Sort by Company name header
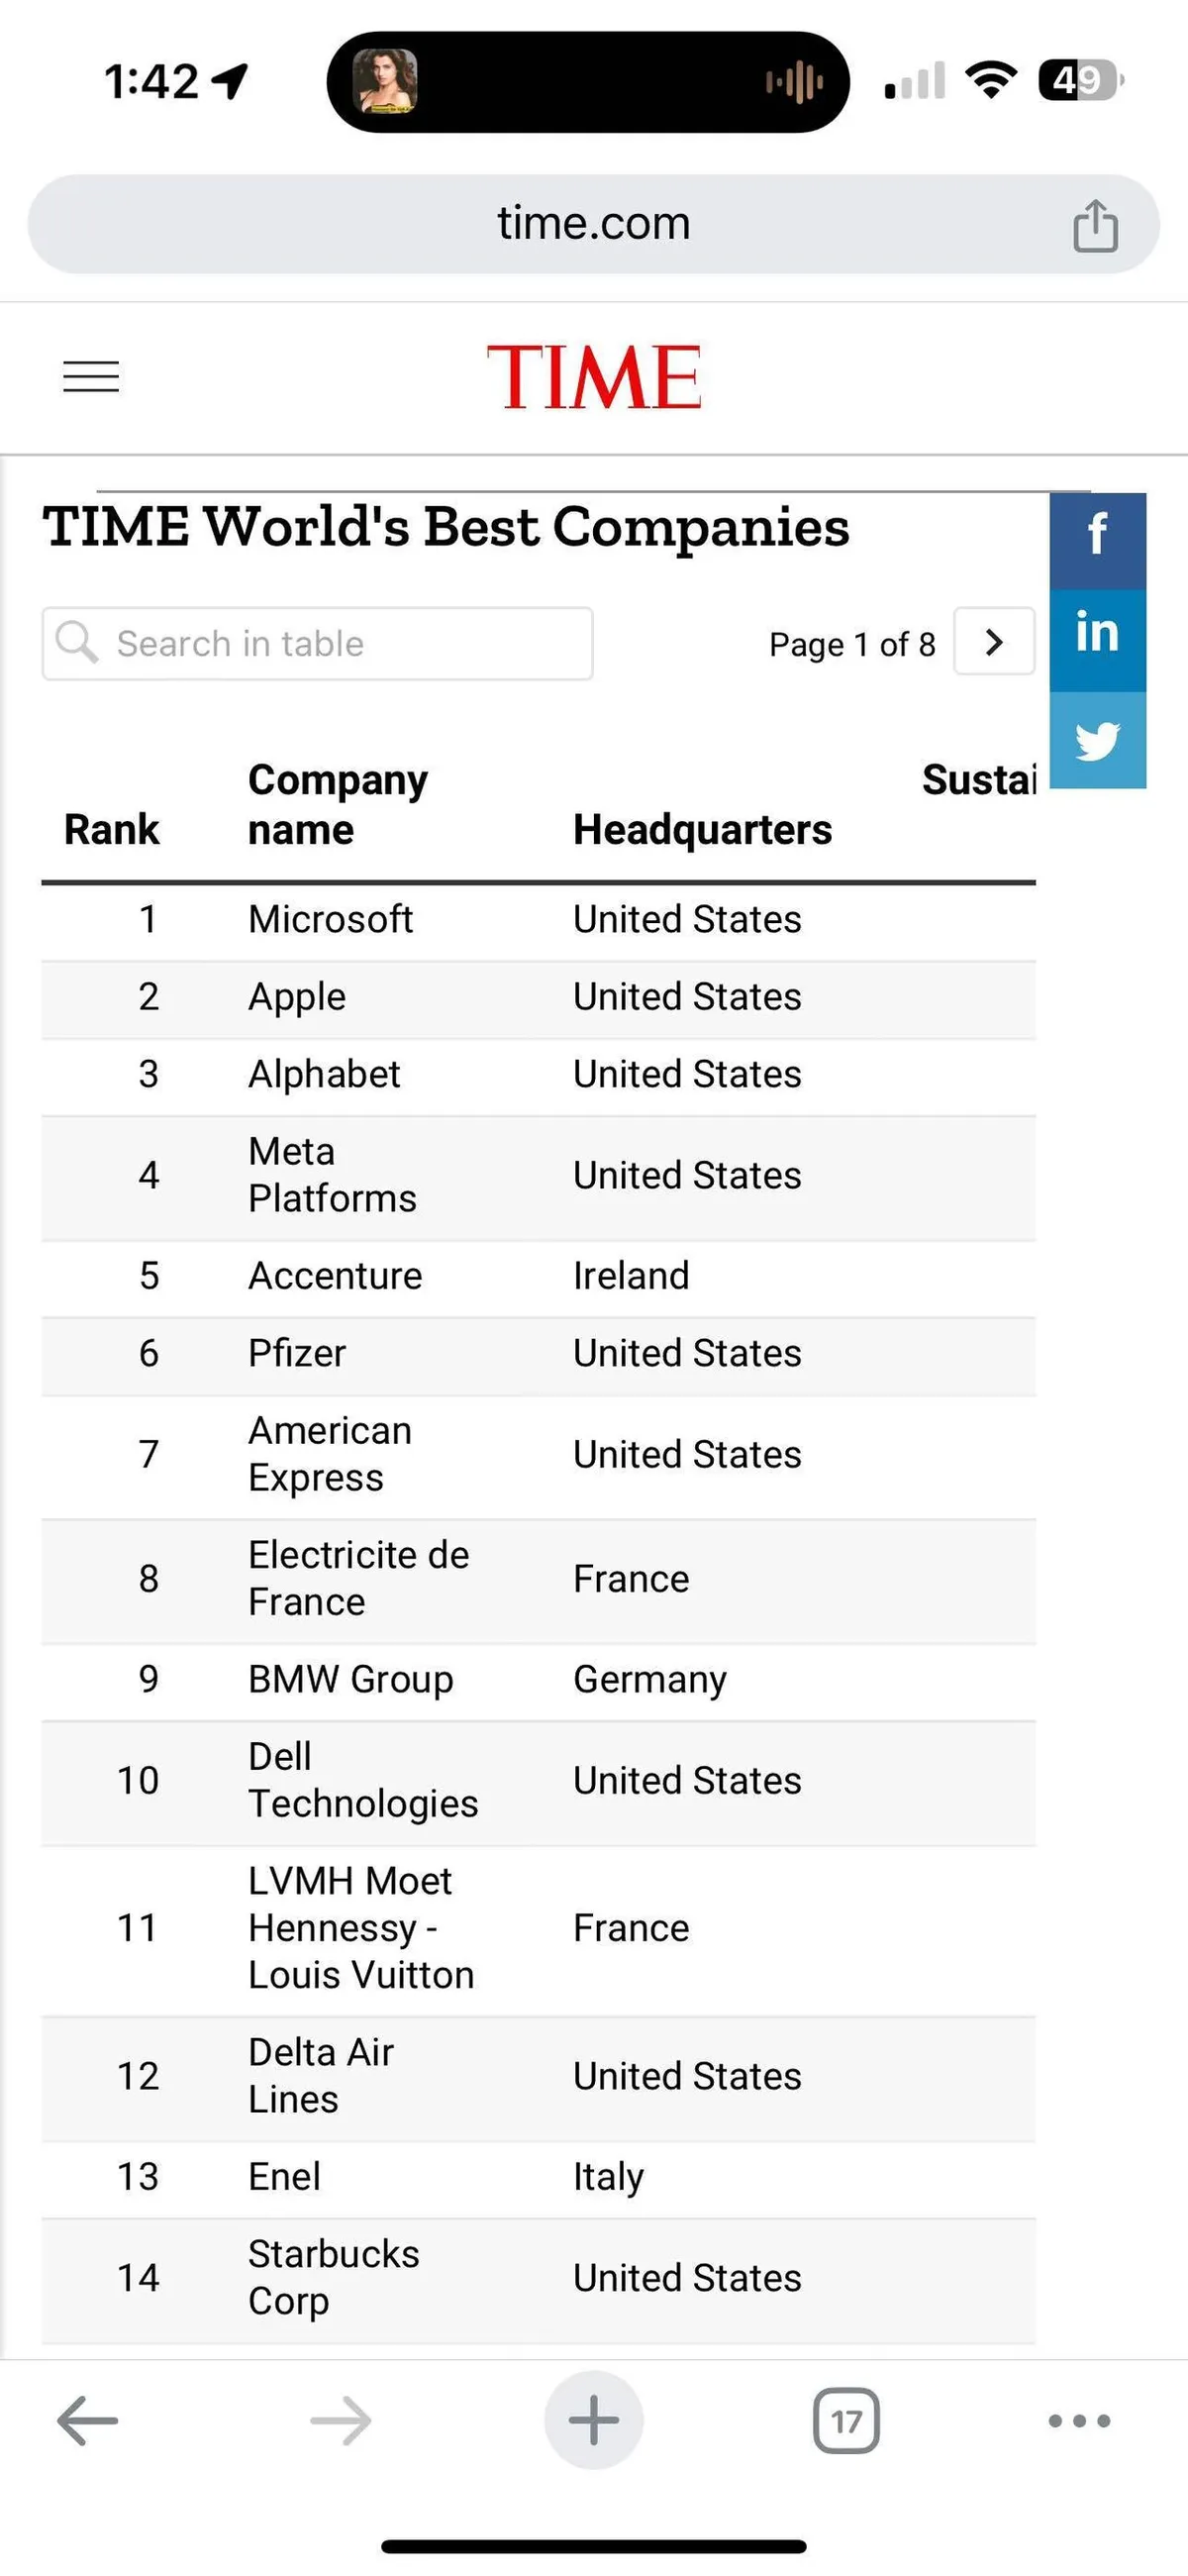 tap(338, 804)
